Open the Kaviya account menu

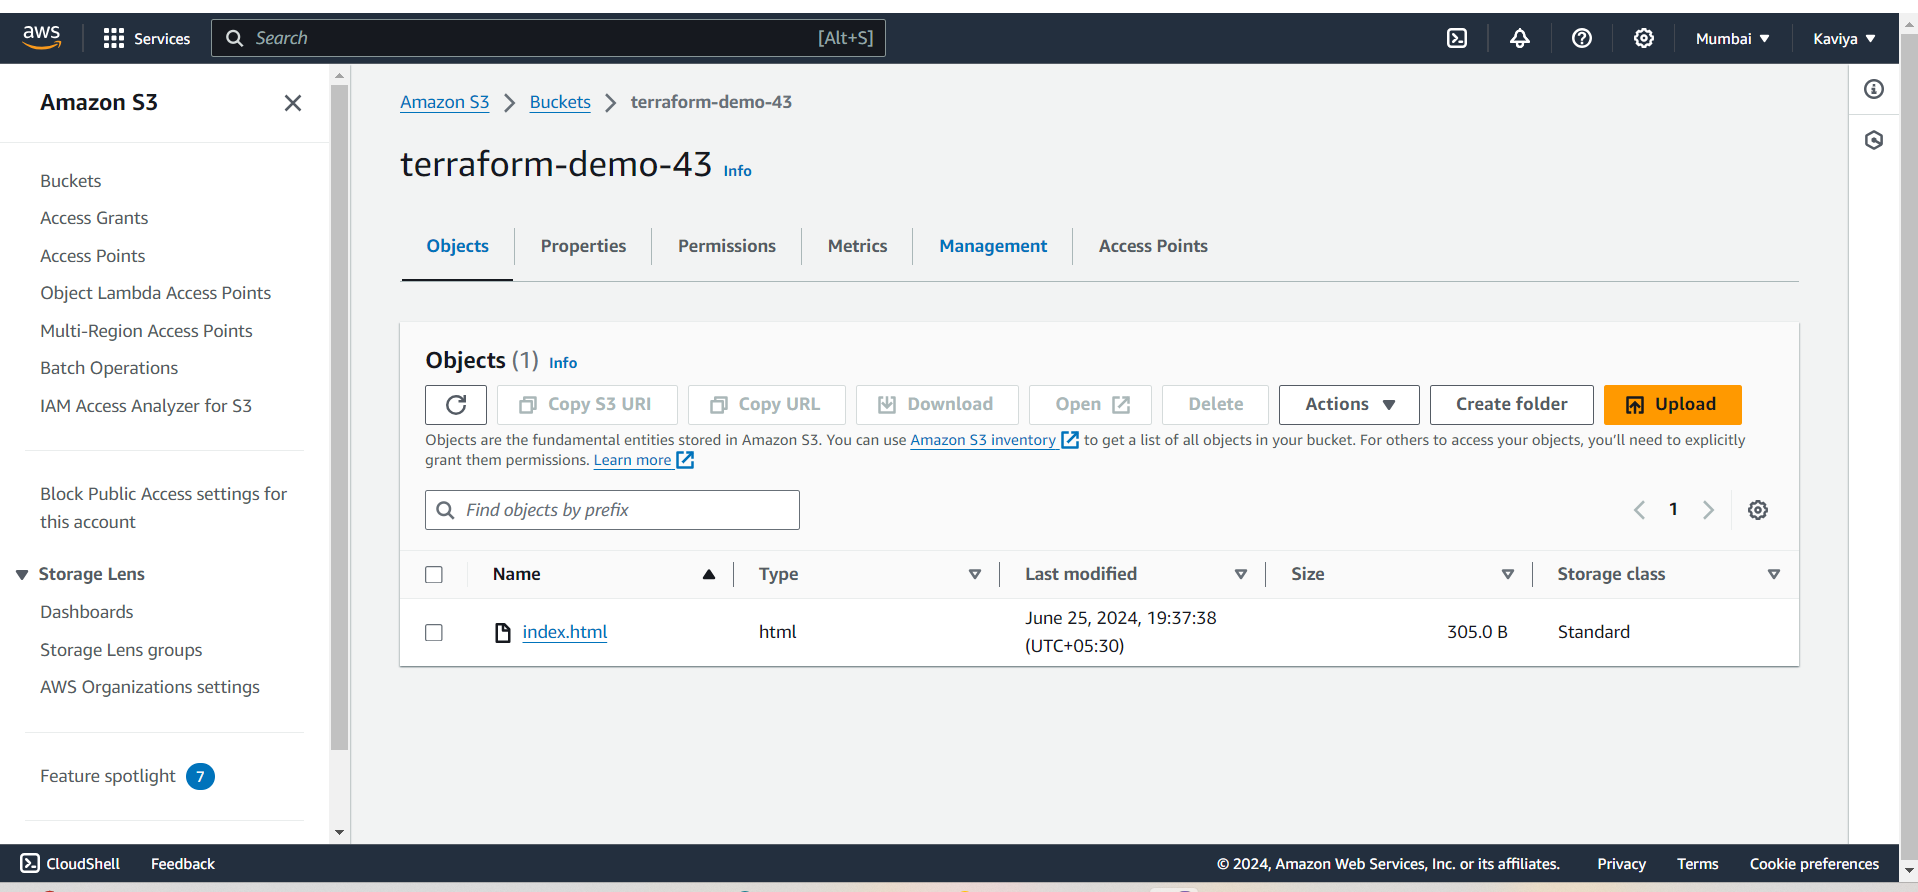pos(1843,39)
